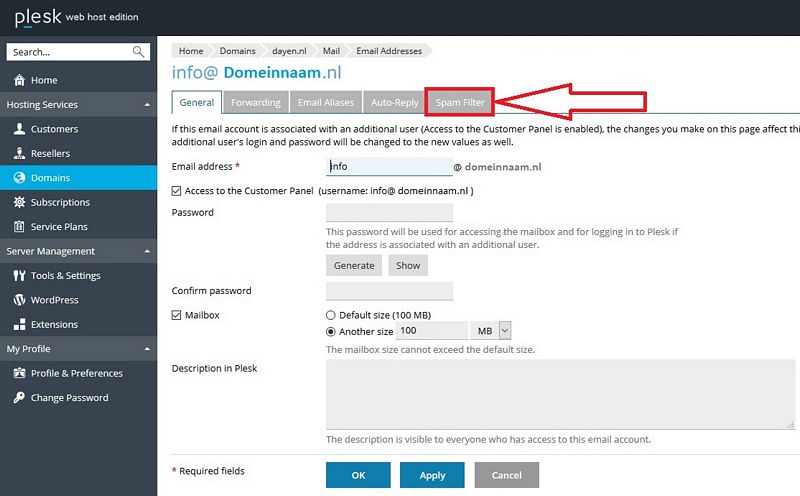This screenshot has width=800, height=496.
Task: Click the search magnifier icon
Action: tap(138, 52)
